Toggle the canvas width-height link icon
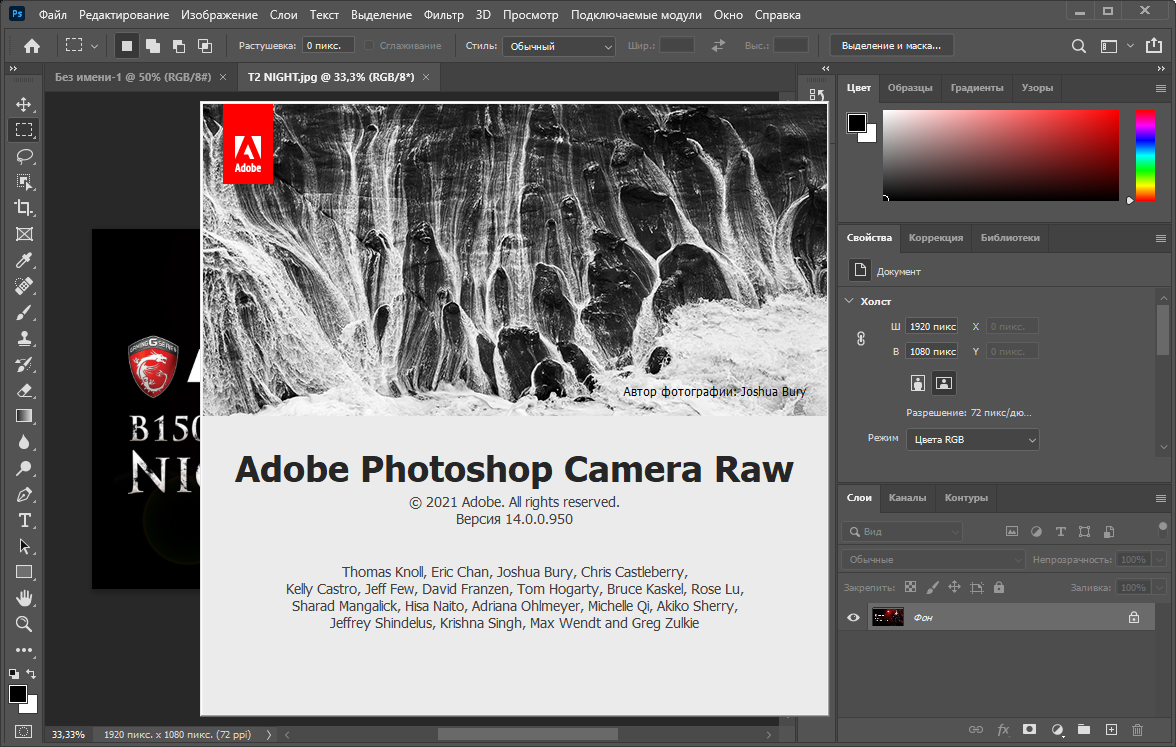The image size is (1176, 747). [x=861, y=338]
